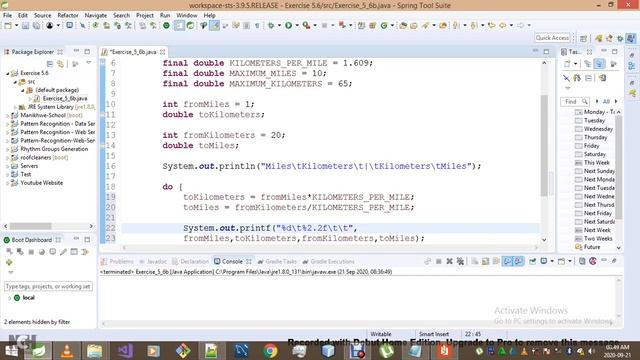Image resolution: width=640 pixels, height=360 pixels.
Task: Click Remove Launch X icon in Console
Action: click(x=449, y=261)
